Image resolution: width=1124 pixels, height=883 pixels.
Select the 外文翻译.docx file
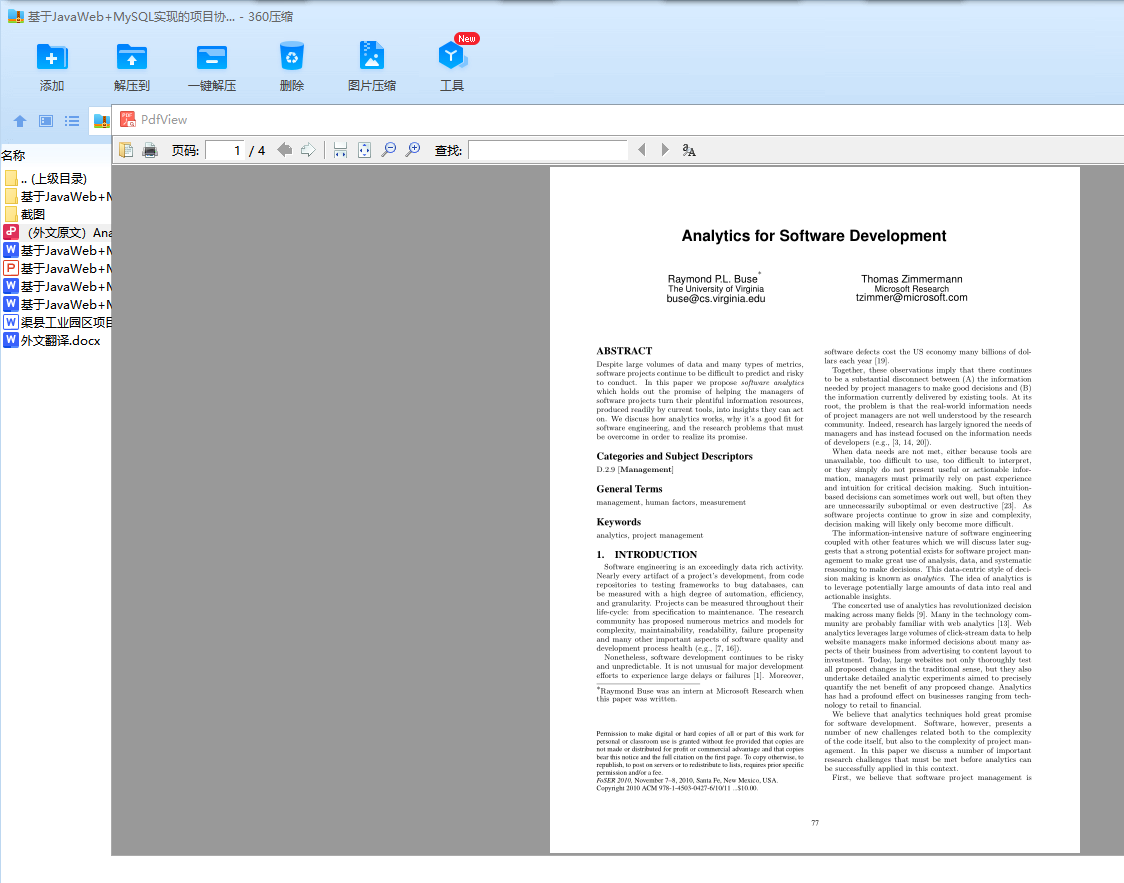point(56,340)
